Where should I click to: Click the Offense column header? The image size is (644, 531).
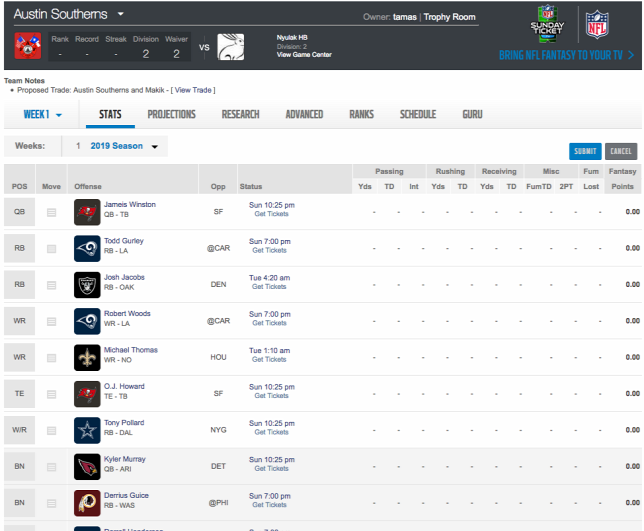pyautogui.click(x=88, y=186)
